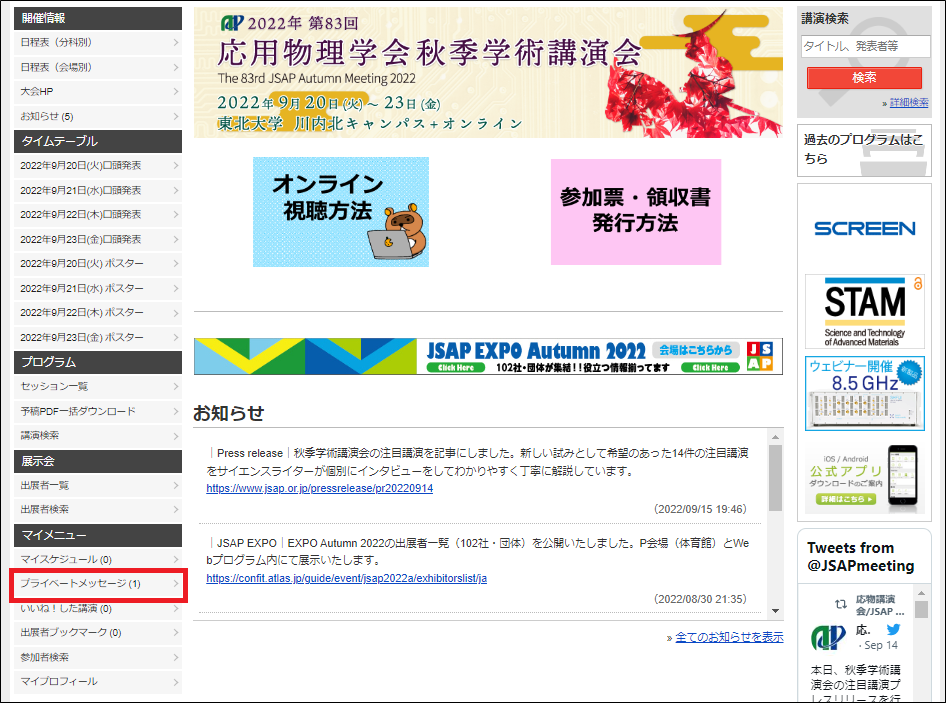Focus the タイトル、発表者等 search field
946x703 pixels.
864,46
